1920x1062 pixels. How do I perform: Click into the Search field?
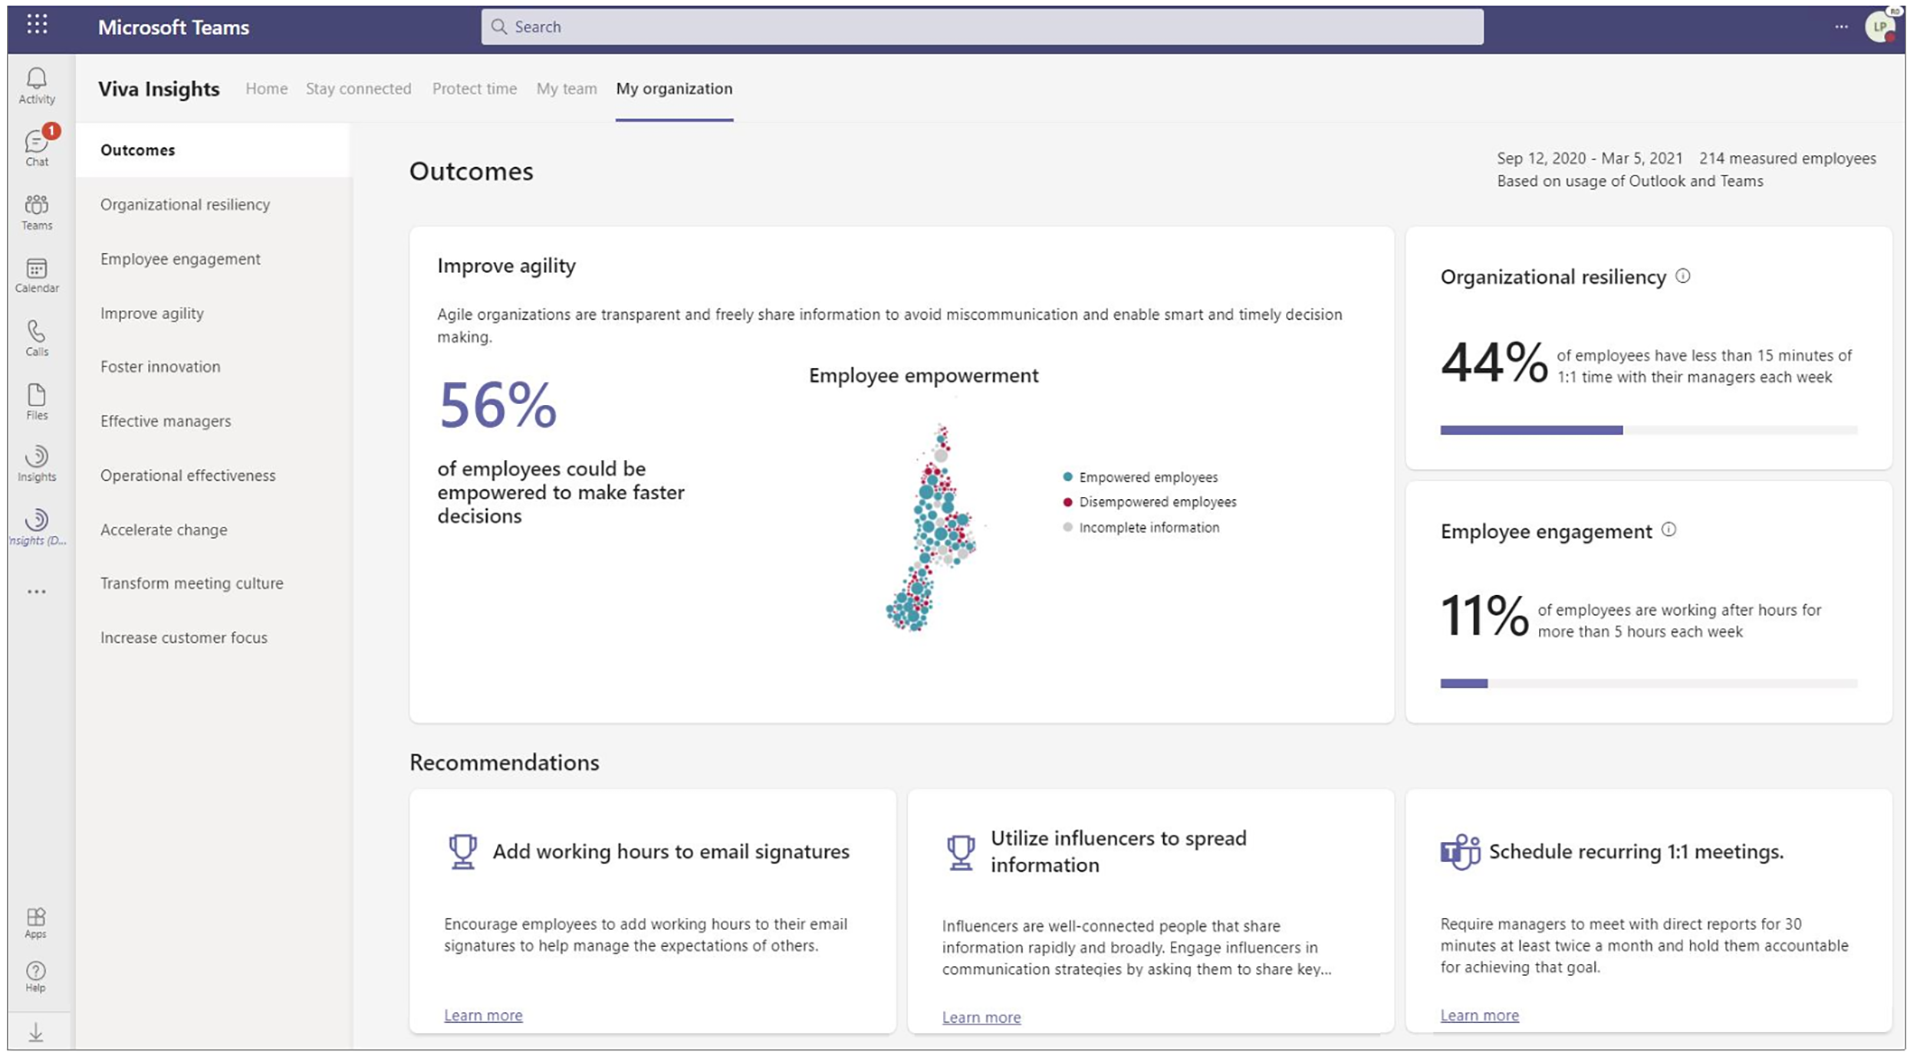[982, 27]
